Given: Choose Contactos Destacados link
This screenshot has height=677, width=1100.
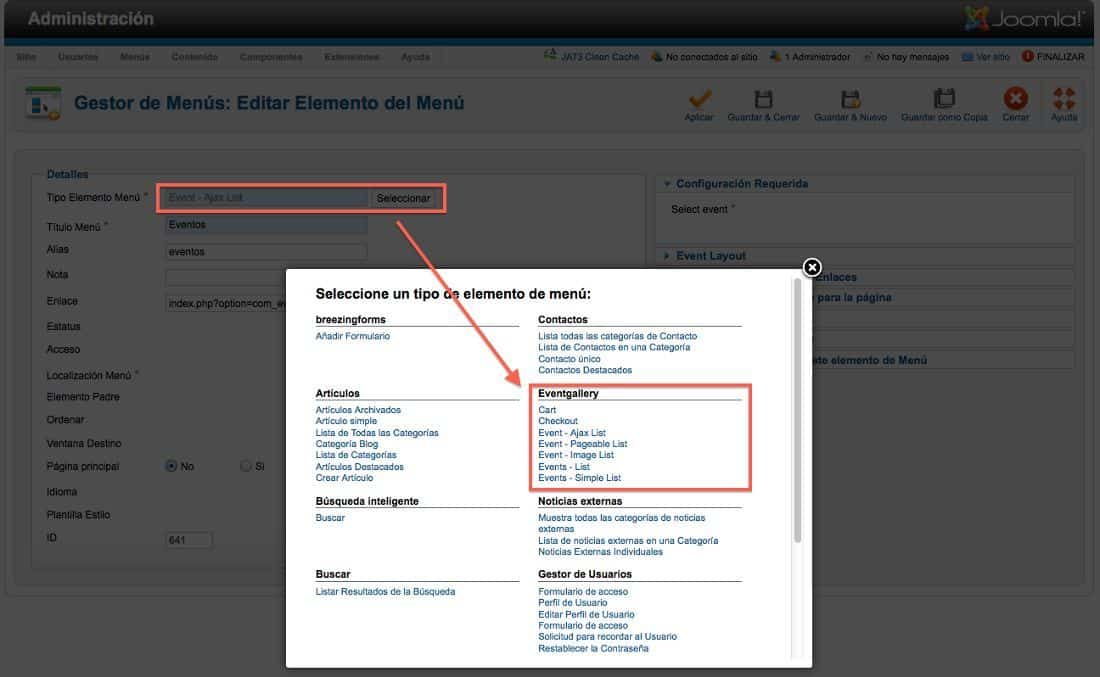Looking at the screenshot, I should pyautogui.click(x=585, y=370).
